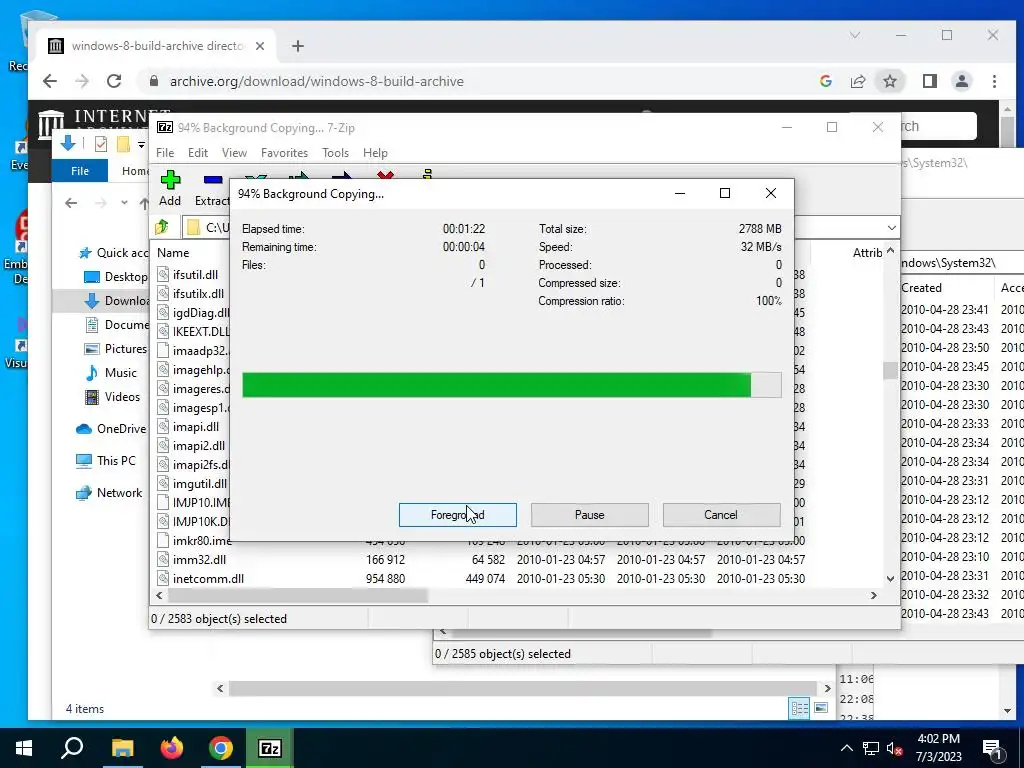Open Chrome profile avatar

tap(961, 81)
